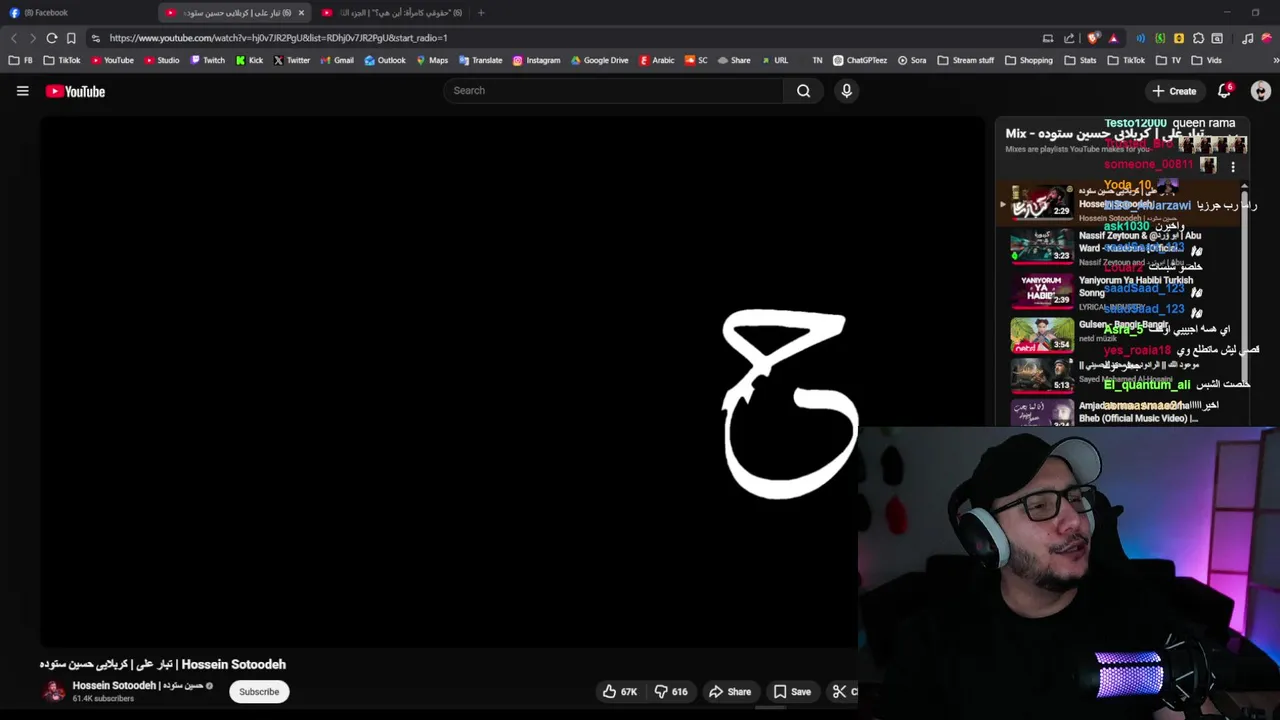Switch to the third YouTube browser tab
Viewport: 1280px width, 720px height.
pyautogui.click(x=392, y=13)
